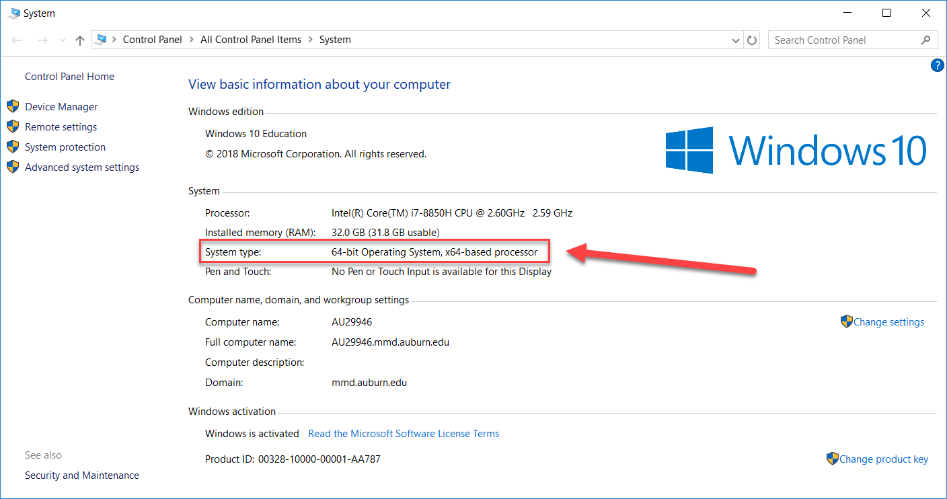This screenshot has width=947, height=499.
Task: Click the Device Manager shield icon
Action: [13, 106]
